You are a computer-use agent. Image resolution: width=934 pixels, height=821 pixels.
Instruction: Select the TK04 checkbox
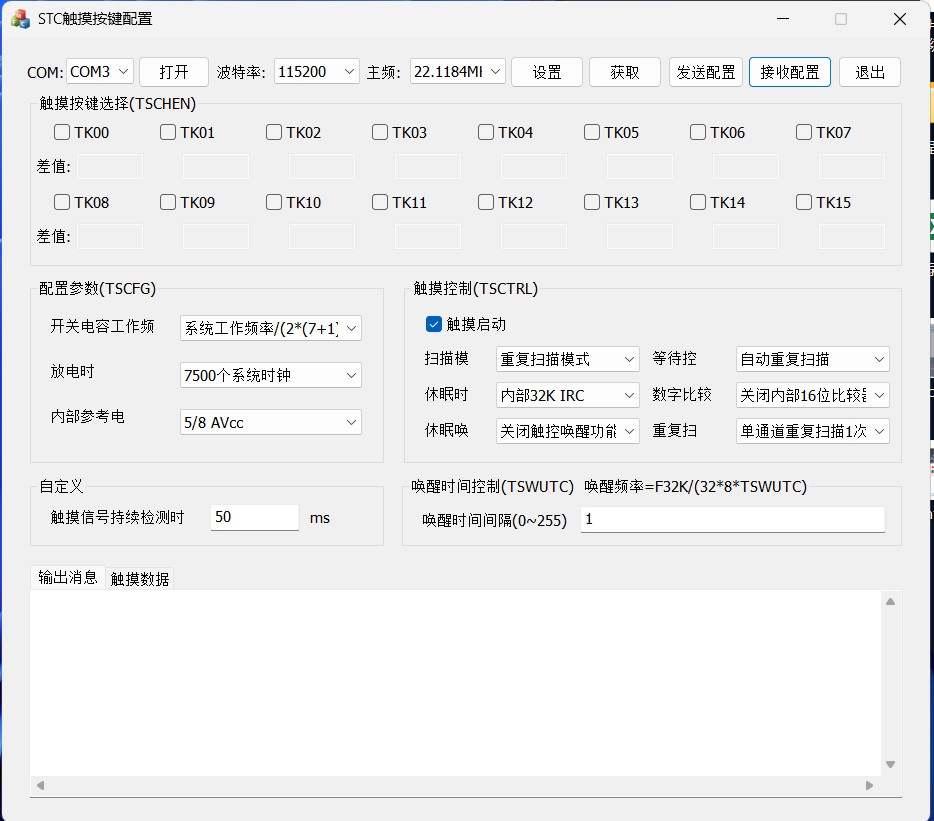[x=486, y=132]
